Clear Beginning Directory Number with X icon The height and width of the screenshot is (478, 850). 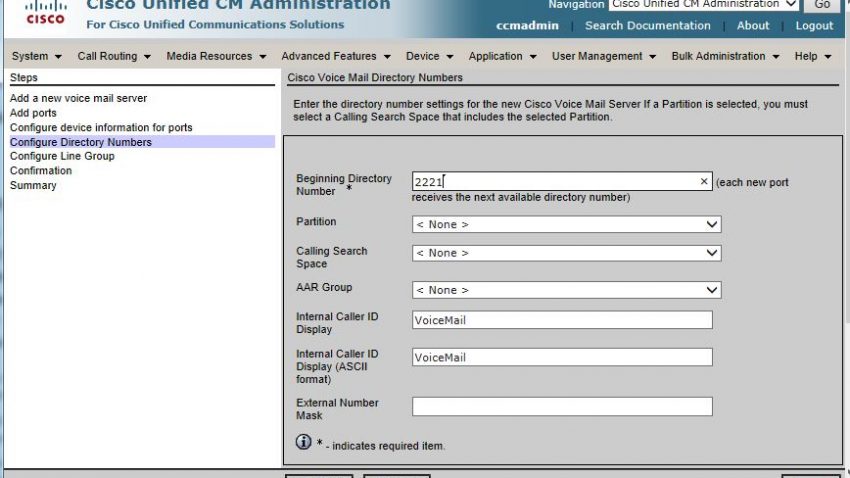pyautogui.click(x=704, y=182)
